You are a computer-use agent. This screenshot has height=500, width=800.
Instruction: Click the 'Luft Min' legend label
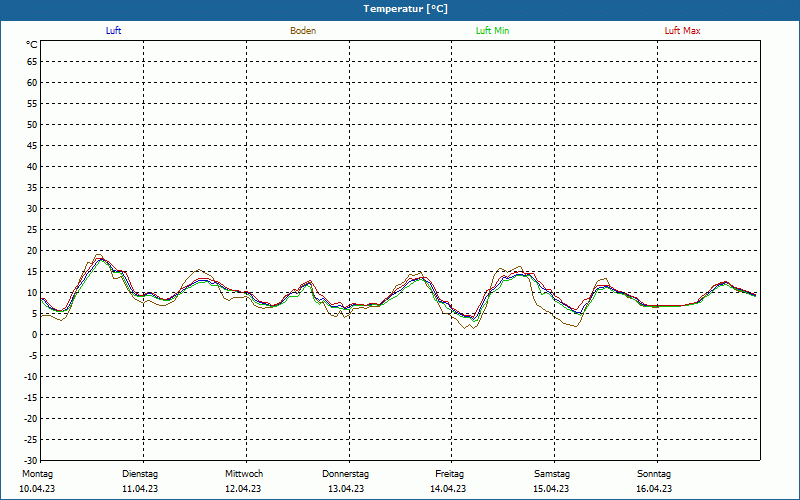492,31
